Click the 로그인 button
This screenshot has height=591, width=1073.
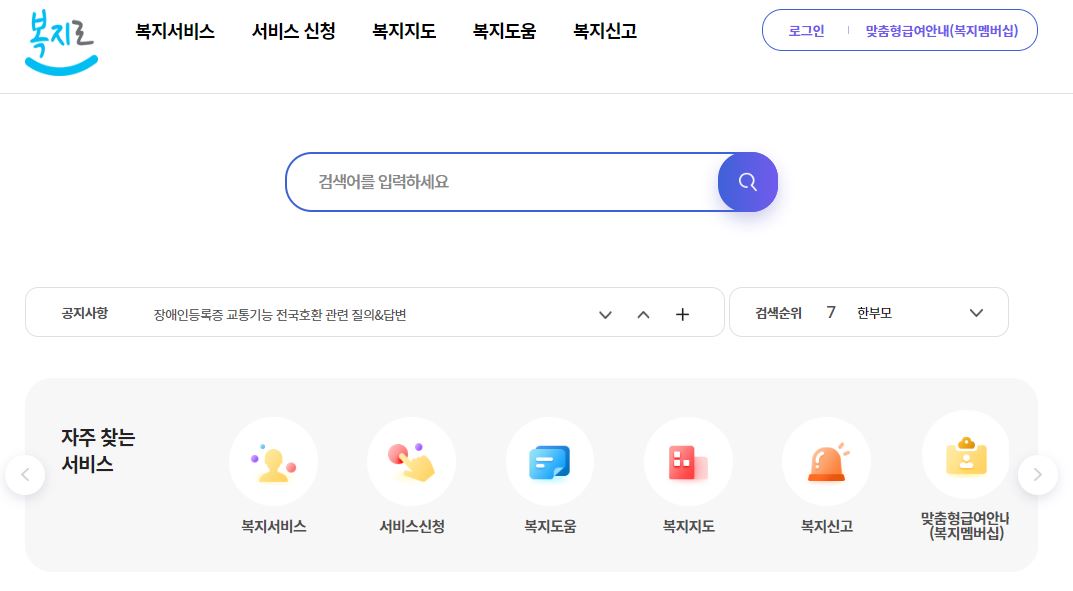click(805, 30)
